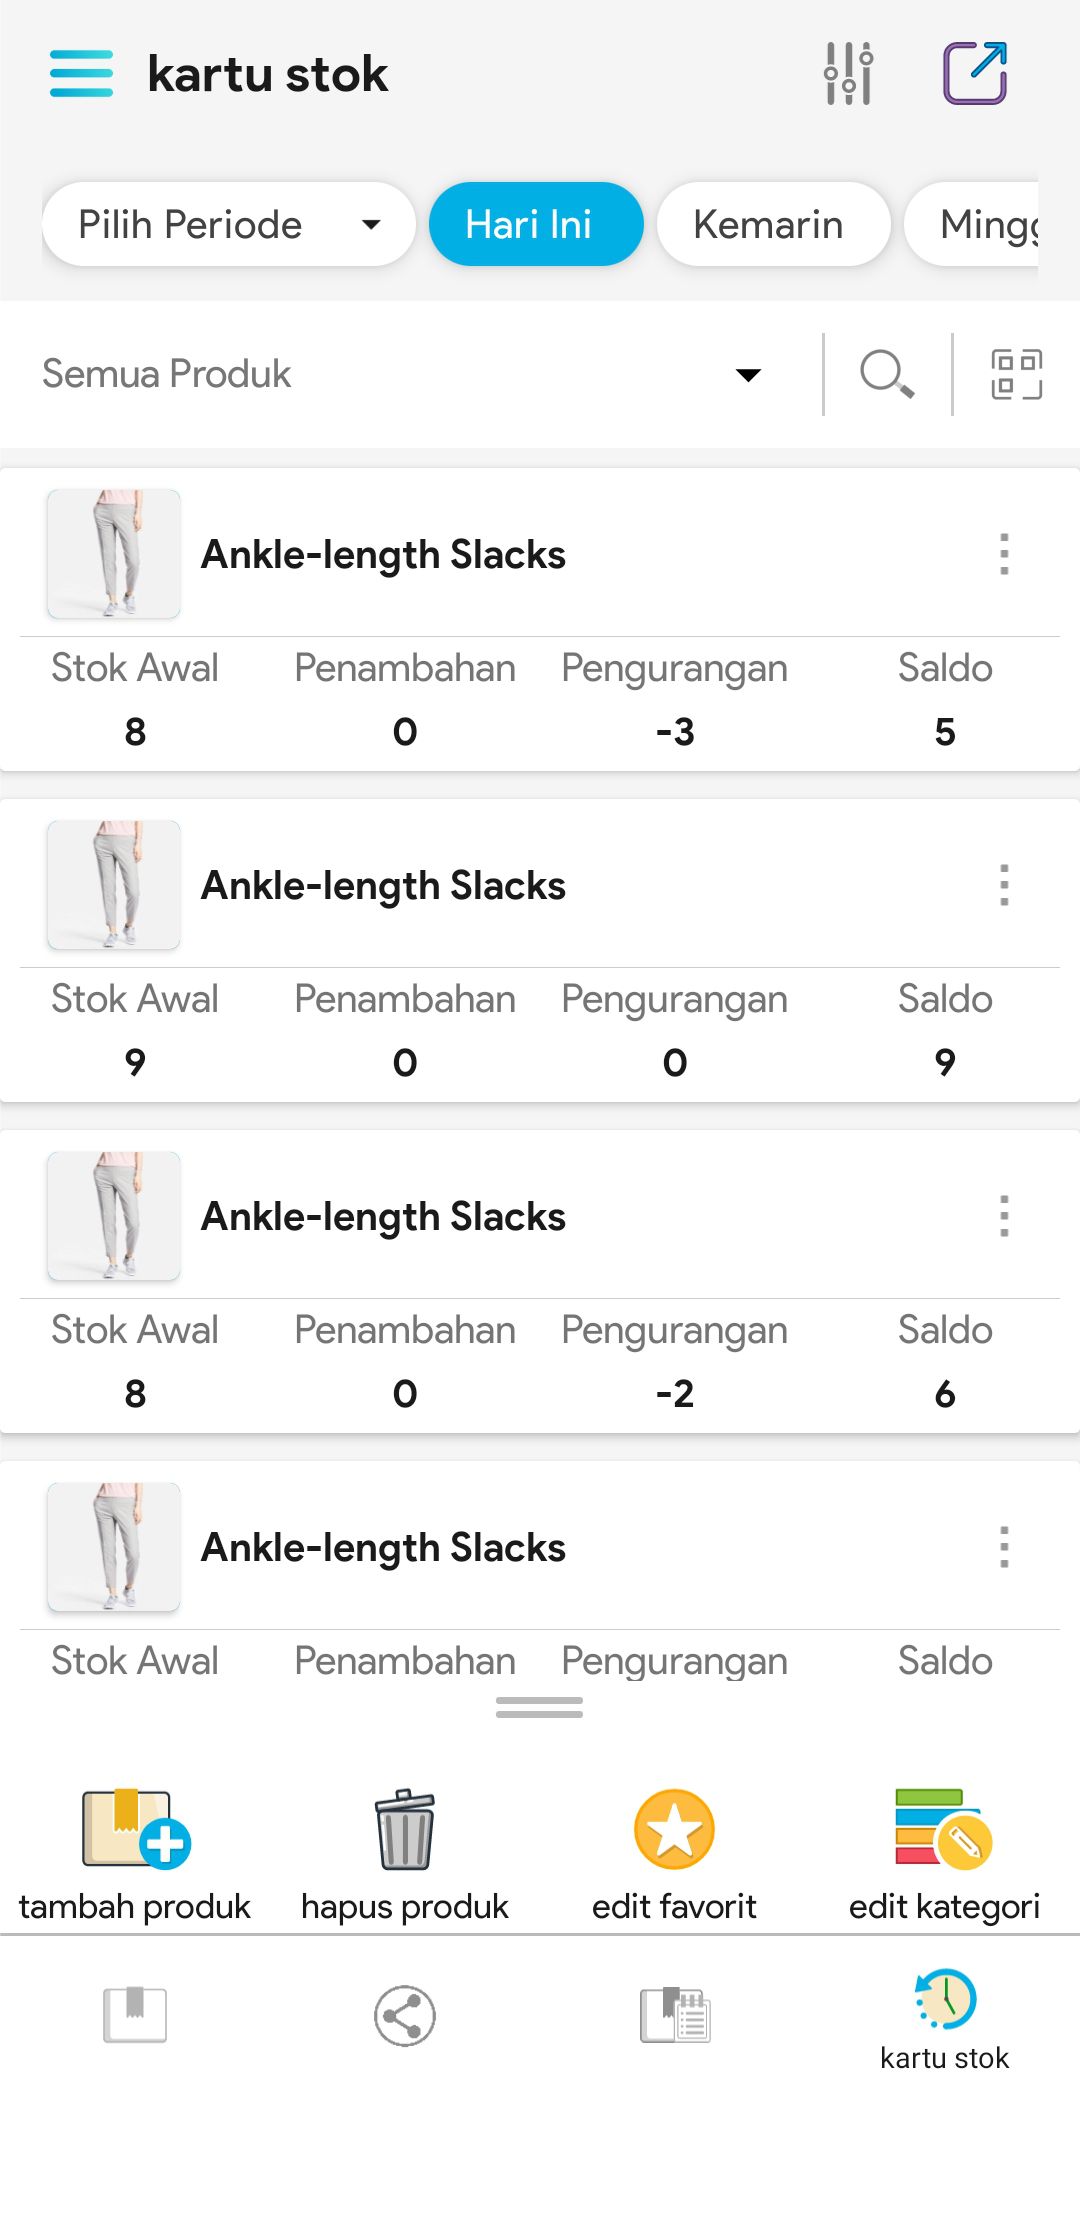Open the share network icon in bottom bar
Viewport: 1080px width, 2220px height.
(405, 2015)
